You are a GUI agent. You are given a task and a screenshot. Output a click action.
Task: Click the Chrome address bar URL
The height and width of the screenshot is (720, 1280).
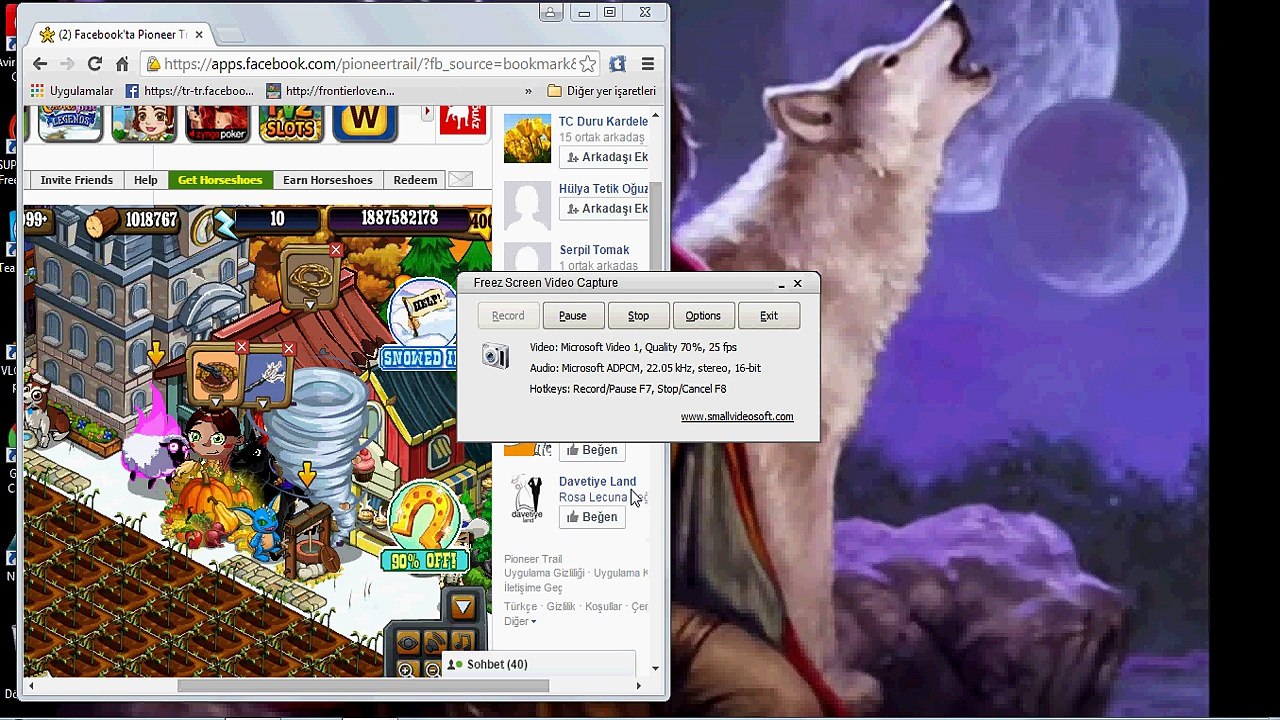(370, 64)
